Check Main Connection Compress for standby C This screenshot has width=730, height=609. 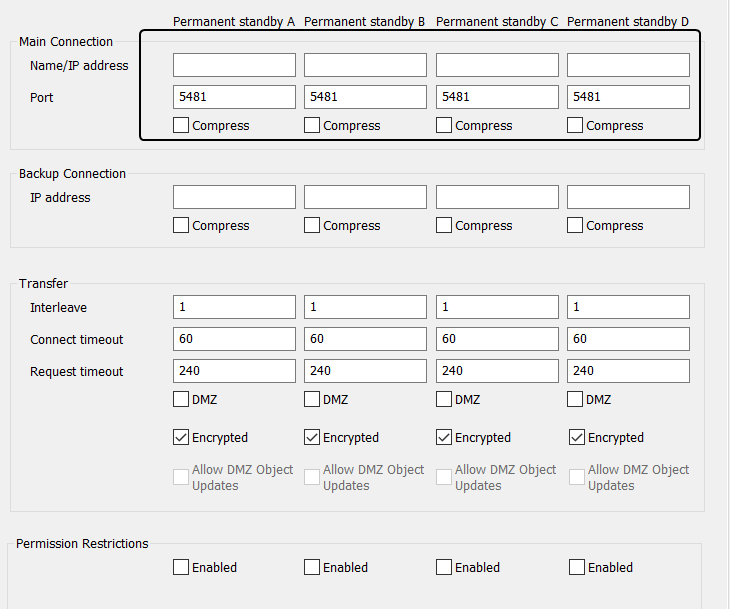[444, 126]
